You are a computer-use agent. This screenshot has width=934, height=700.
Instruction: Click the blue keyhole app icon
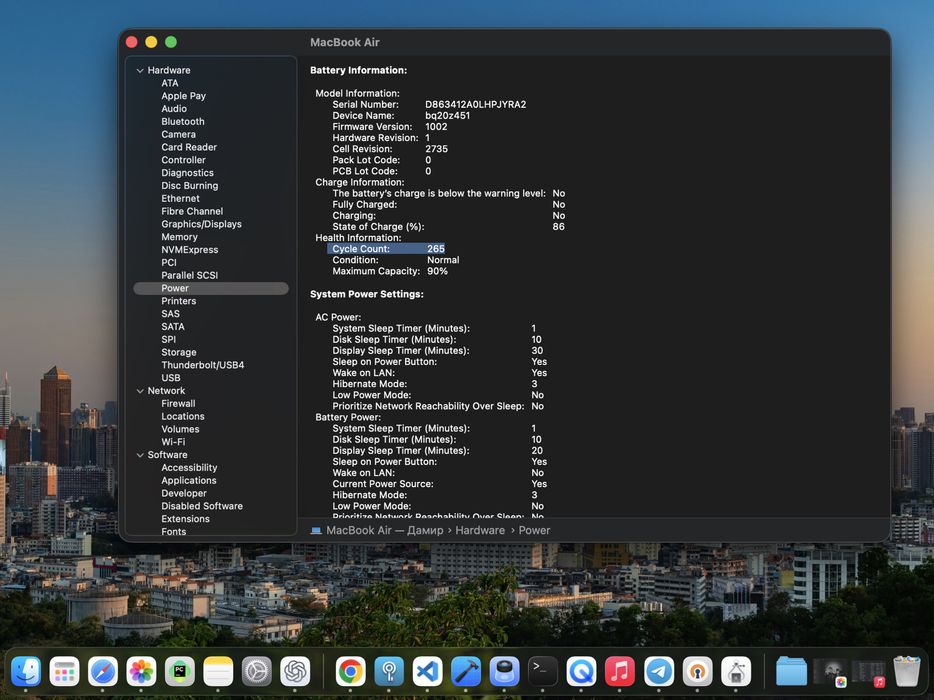tap(389, 671)
